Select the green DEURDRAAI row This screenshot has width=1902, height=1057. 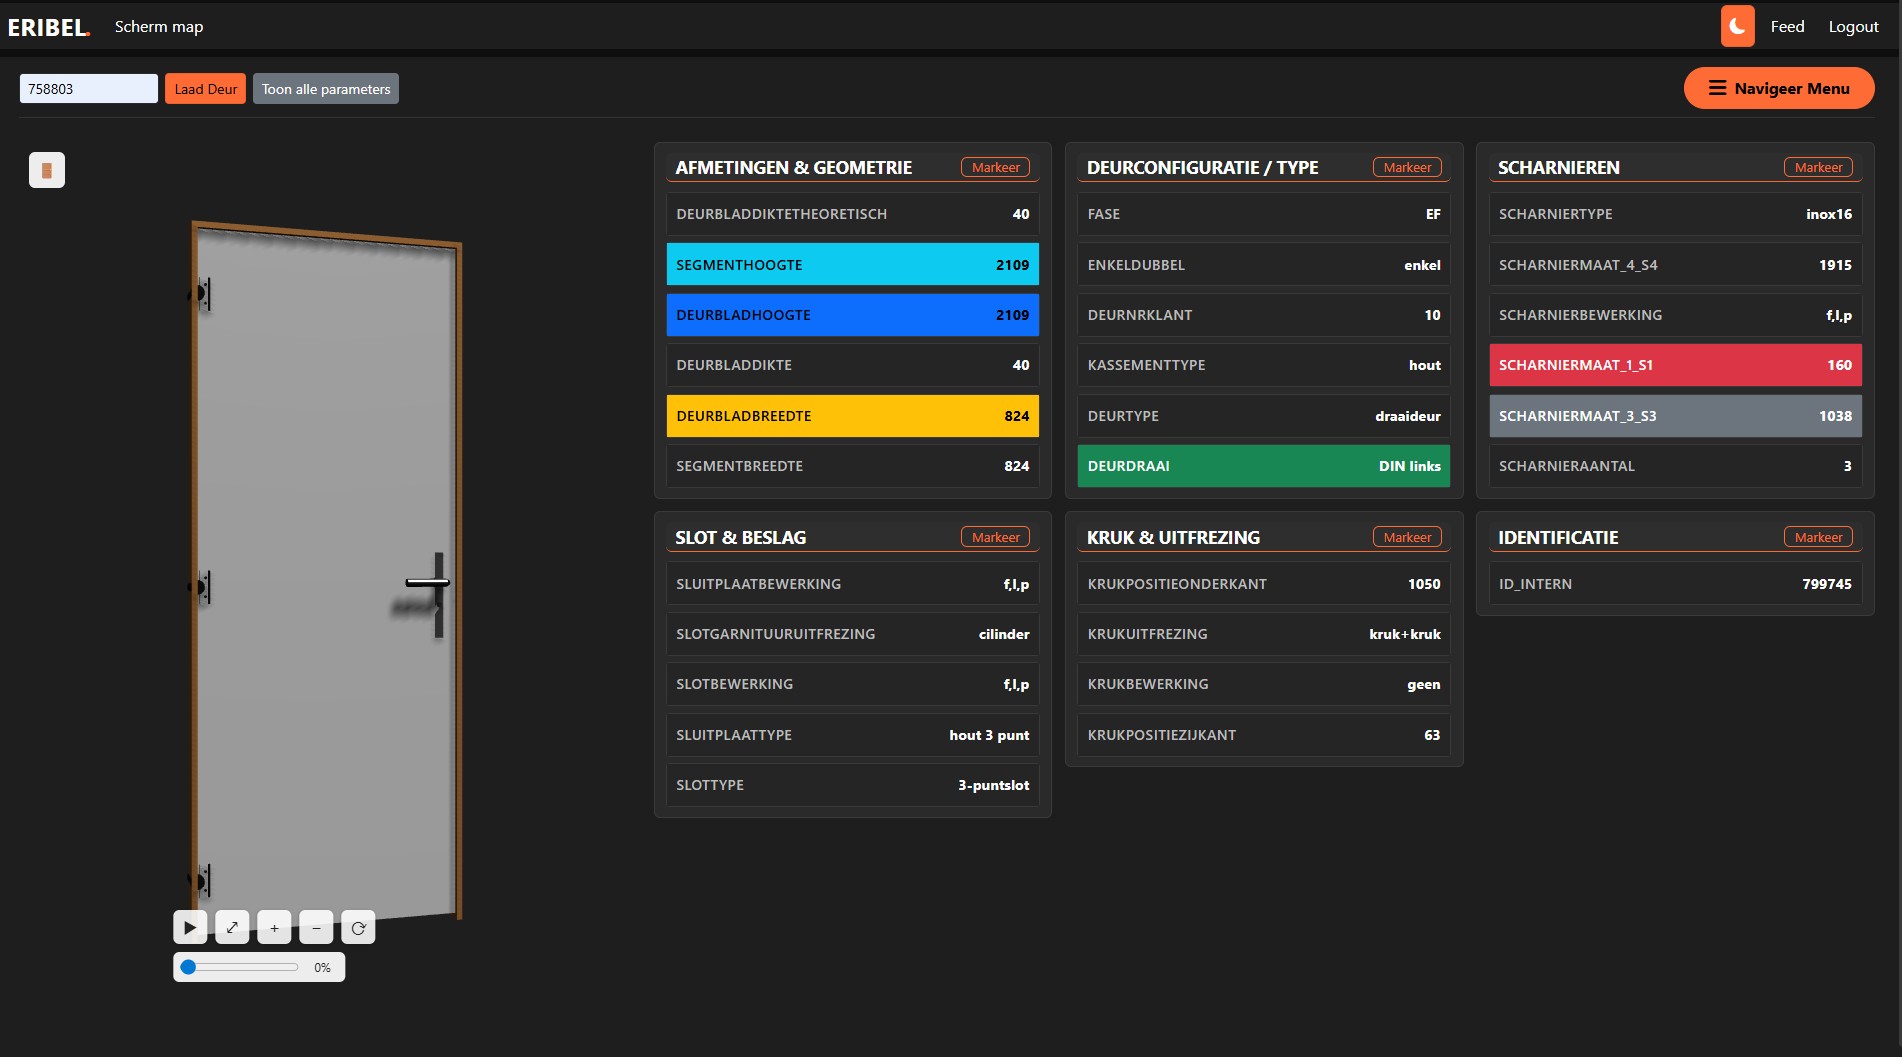1264,466
